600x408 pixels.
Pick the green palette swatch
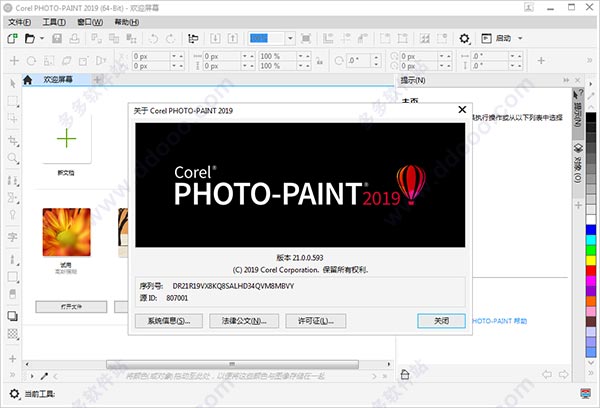tap(591, 250)
